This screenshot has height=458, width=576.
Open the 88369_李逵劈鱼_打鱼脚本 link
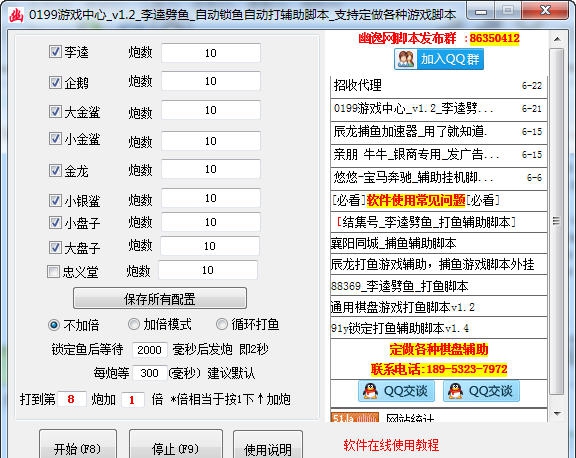click(400, 286)
